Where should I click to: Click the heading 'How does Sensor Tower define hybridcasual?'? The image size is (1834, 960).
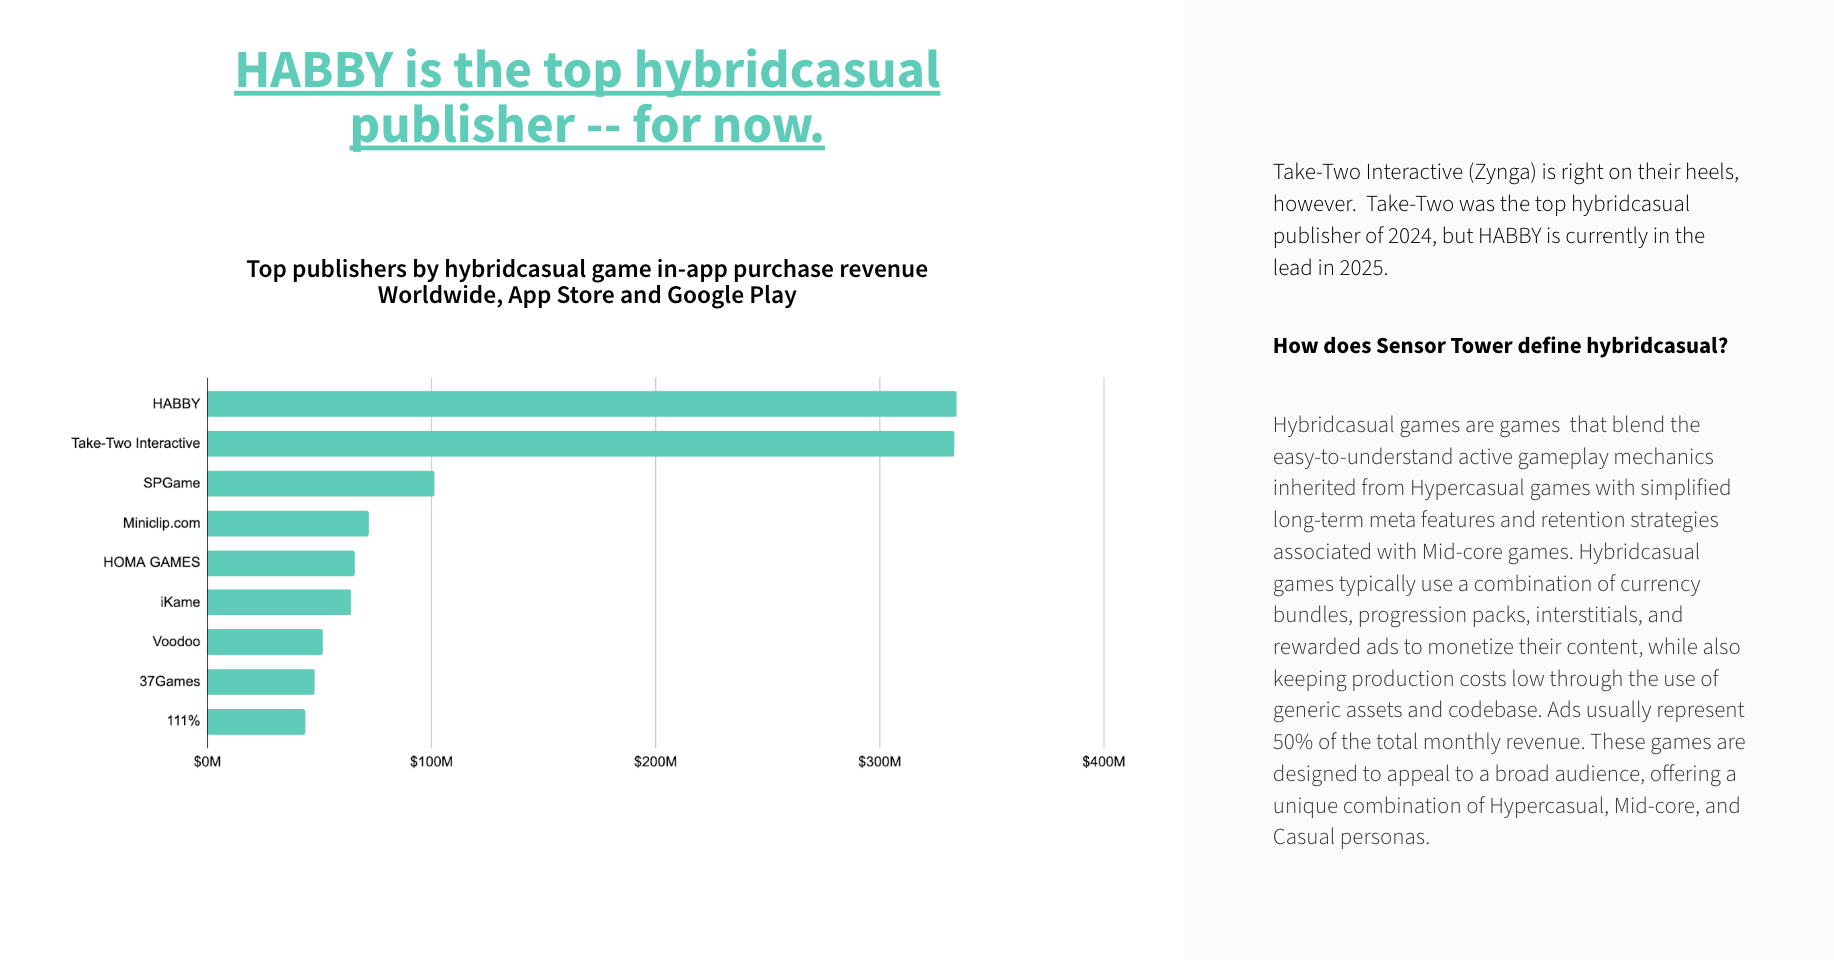1500,346
